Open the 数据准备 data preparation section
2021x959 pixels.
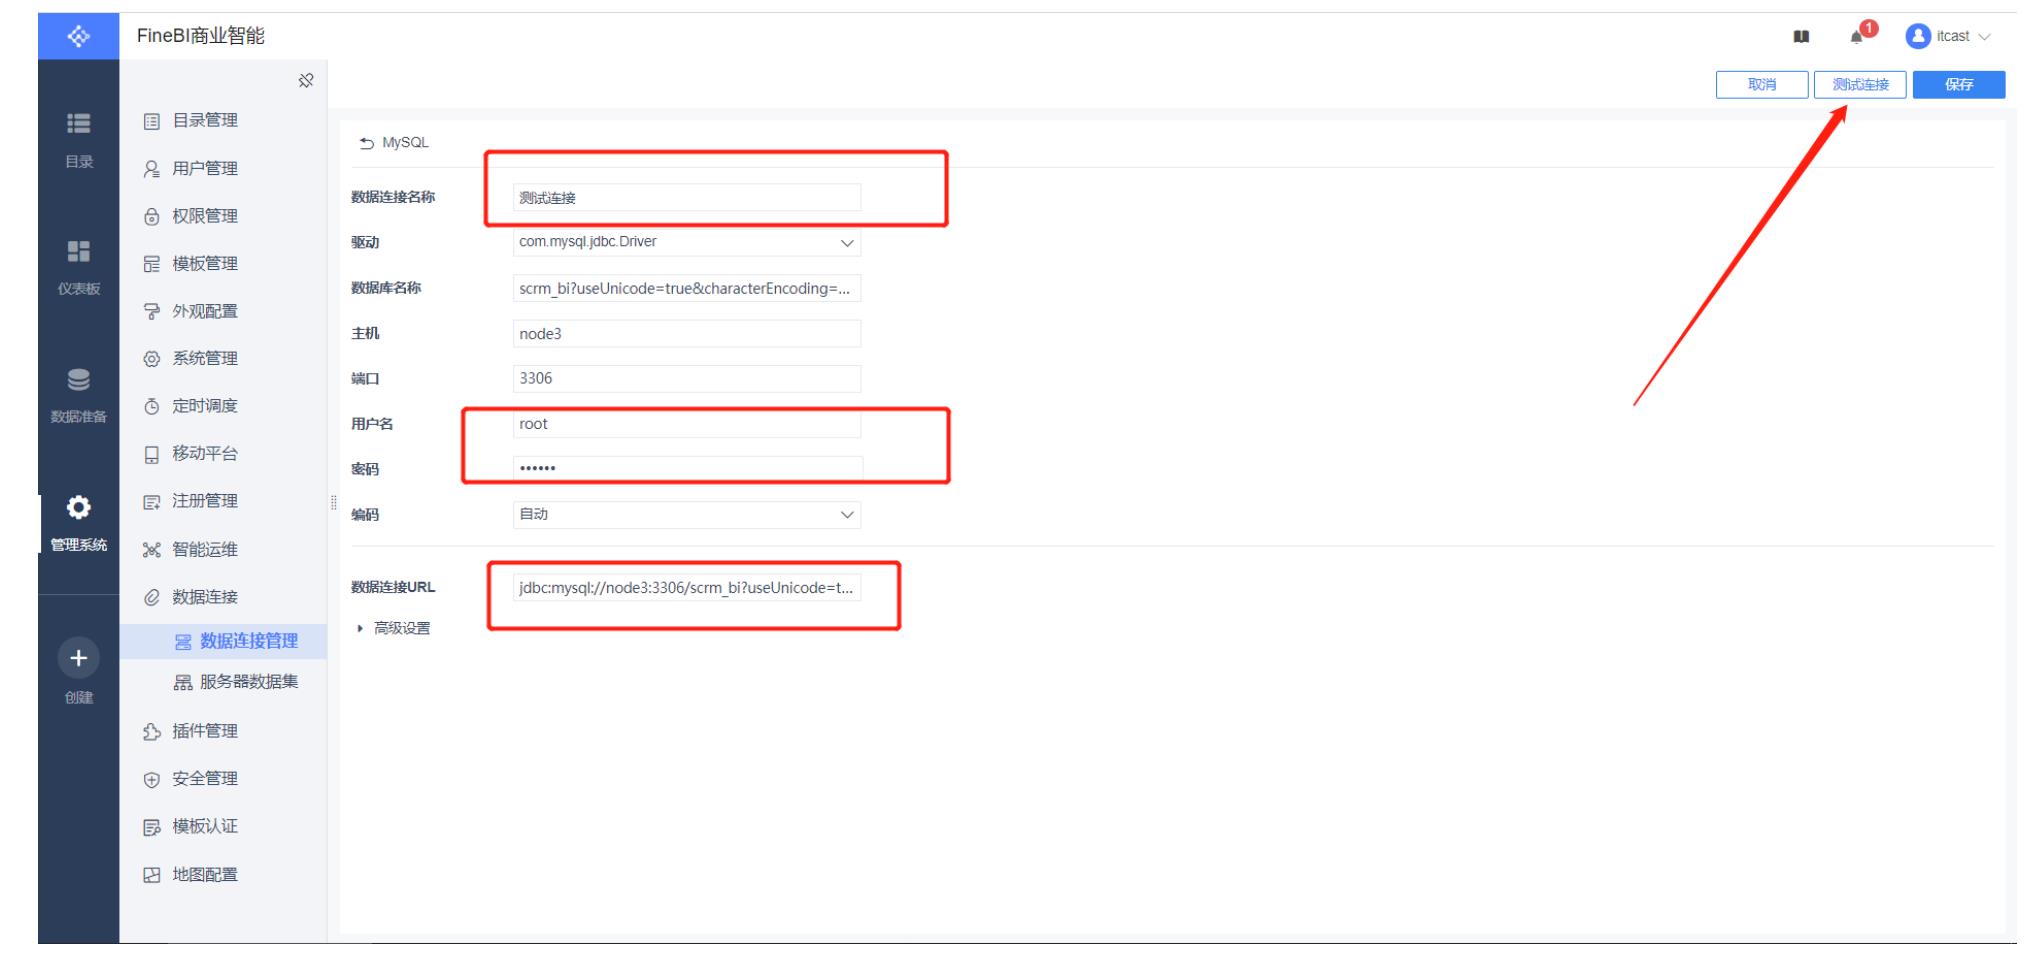pos(78,395)
